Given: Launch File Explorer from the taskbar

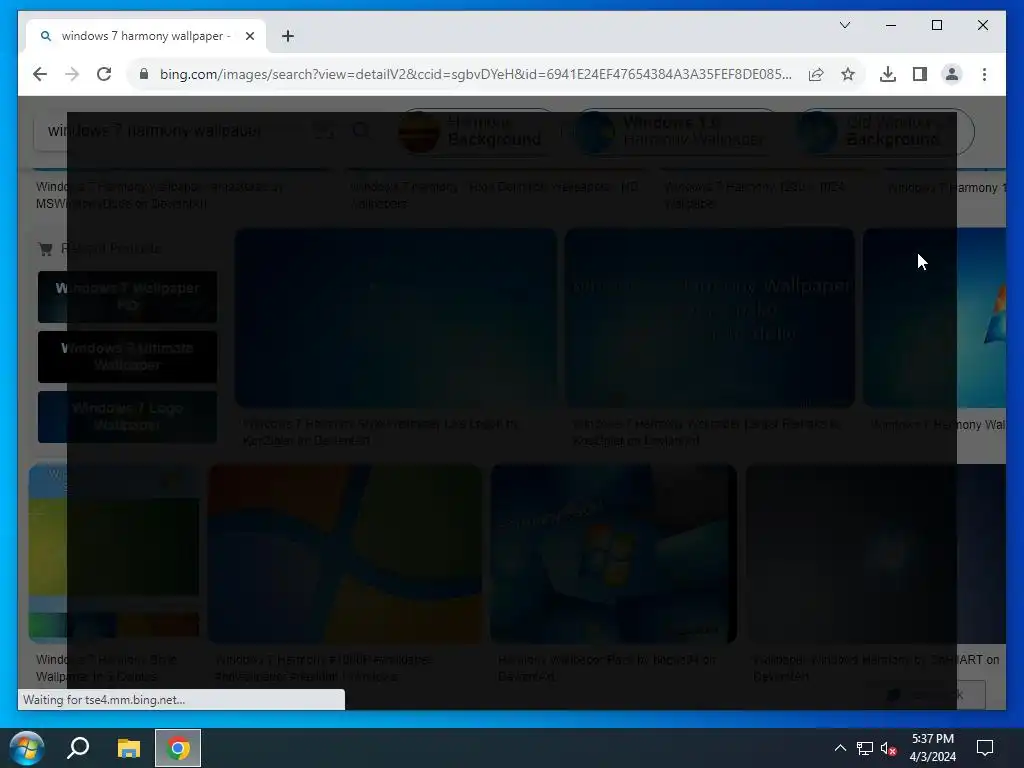Looking at the screenshot, I should point(129,748).
